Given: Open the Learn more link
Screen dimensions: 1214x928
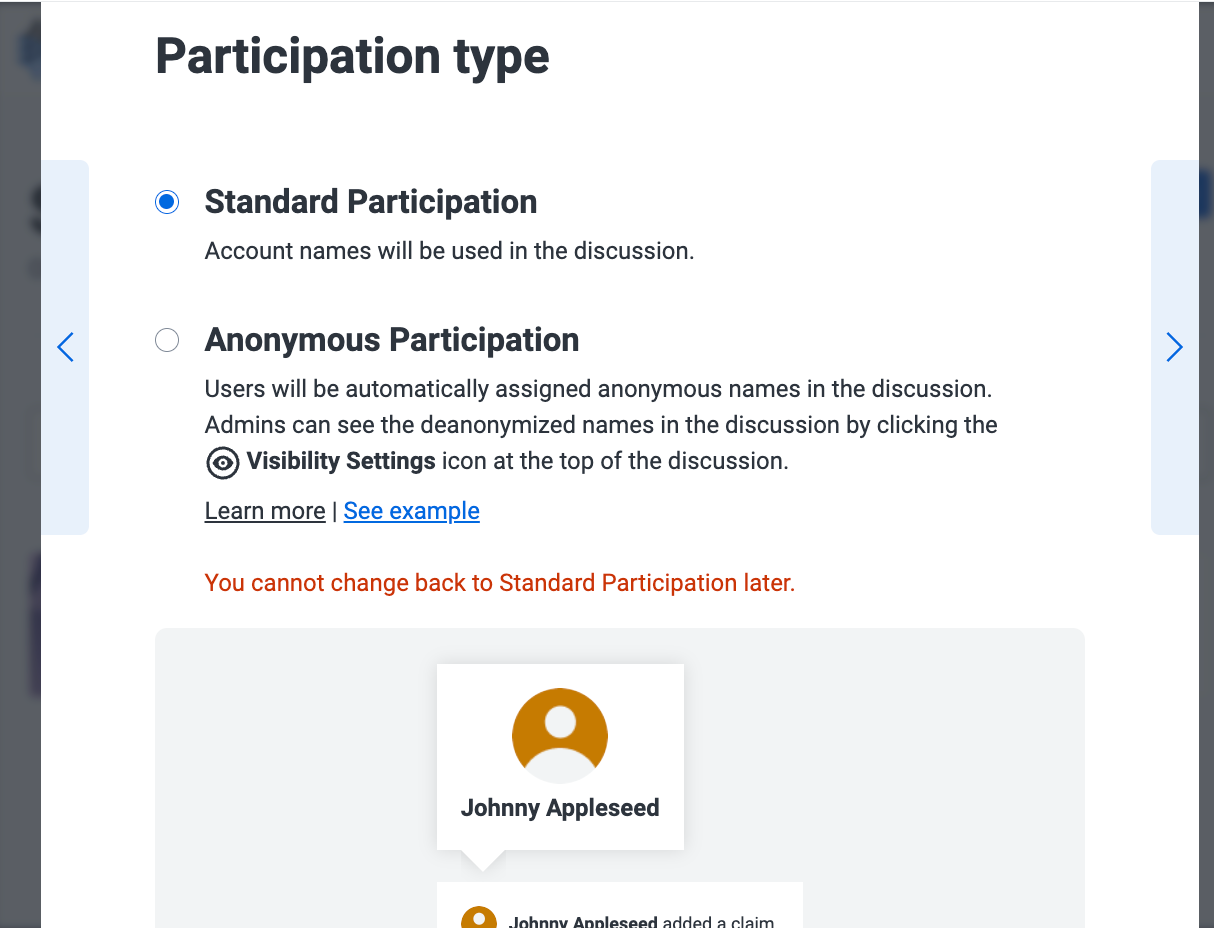Looking at the screenshot, I should point(265,511).
